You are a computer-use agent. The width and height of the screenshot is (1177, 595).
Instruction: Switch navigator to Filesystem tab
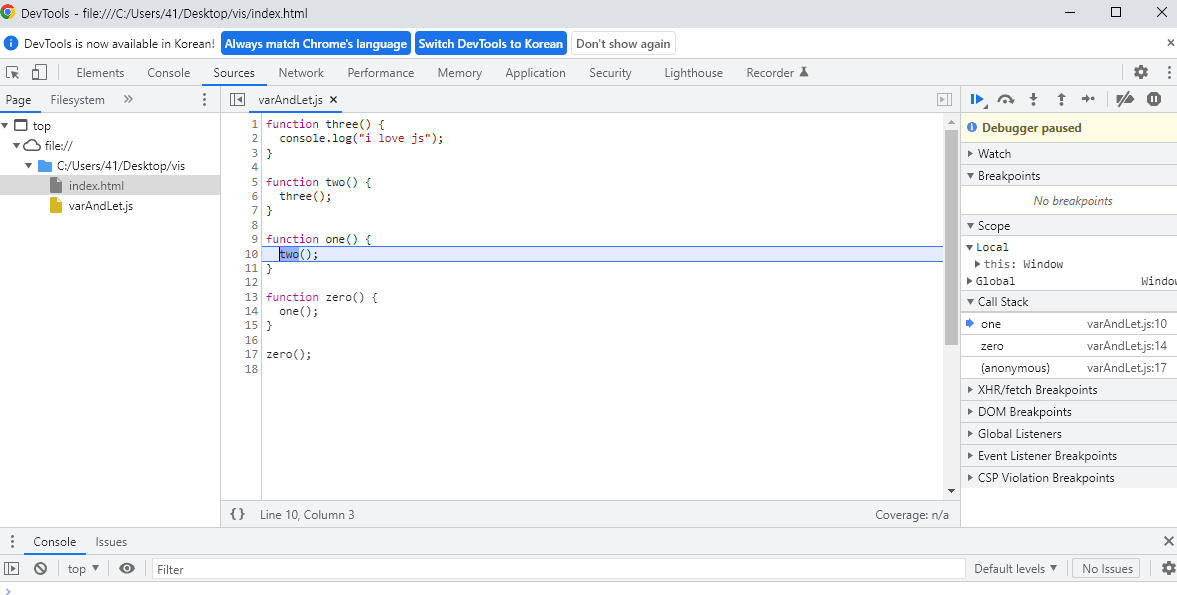pos(77,100)
